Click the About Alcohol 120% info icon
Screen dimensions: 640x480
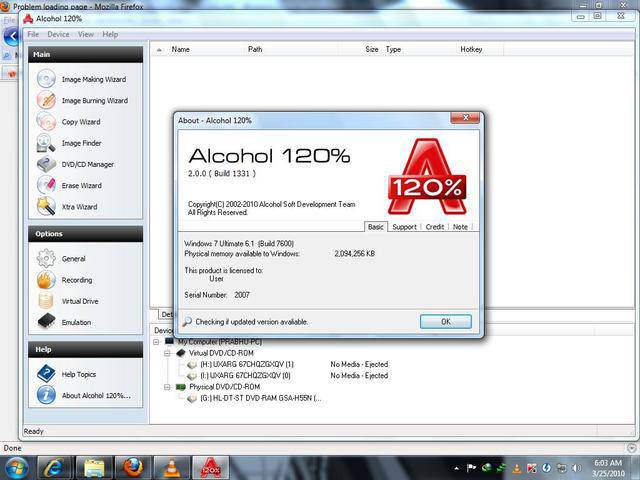pyautogui.click(x=46, y=395)
